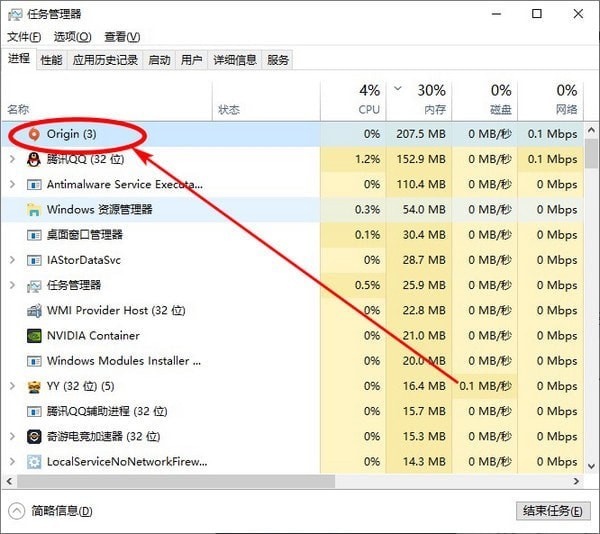Click the horizontal scrollbar right arrow

click(577, 481)
